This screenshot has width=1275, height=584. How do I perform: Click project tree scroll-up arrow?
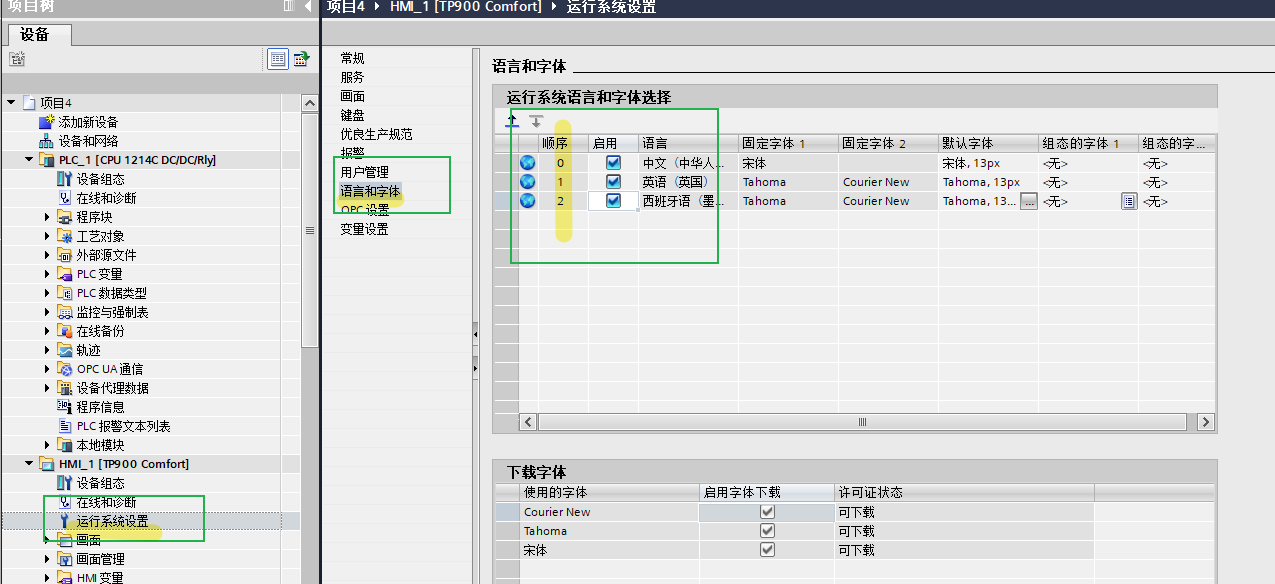[x=309, y=102]
